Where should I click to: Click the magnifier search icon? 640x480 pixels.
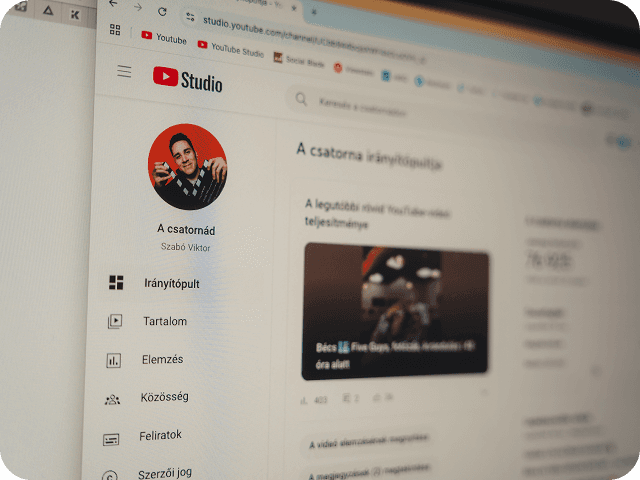tap(301, 99)
